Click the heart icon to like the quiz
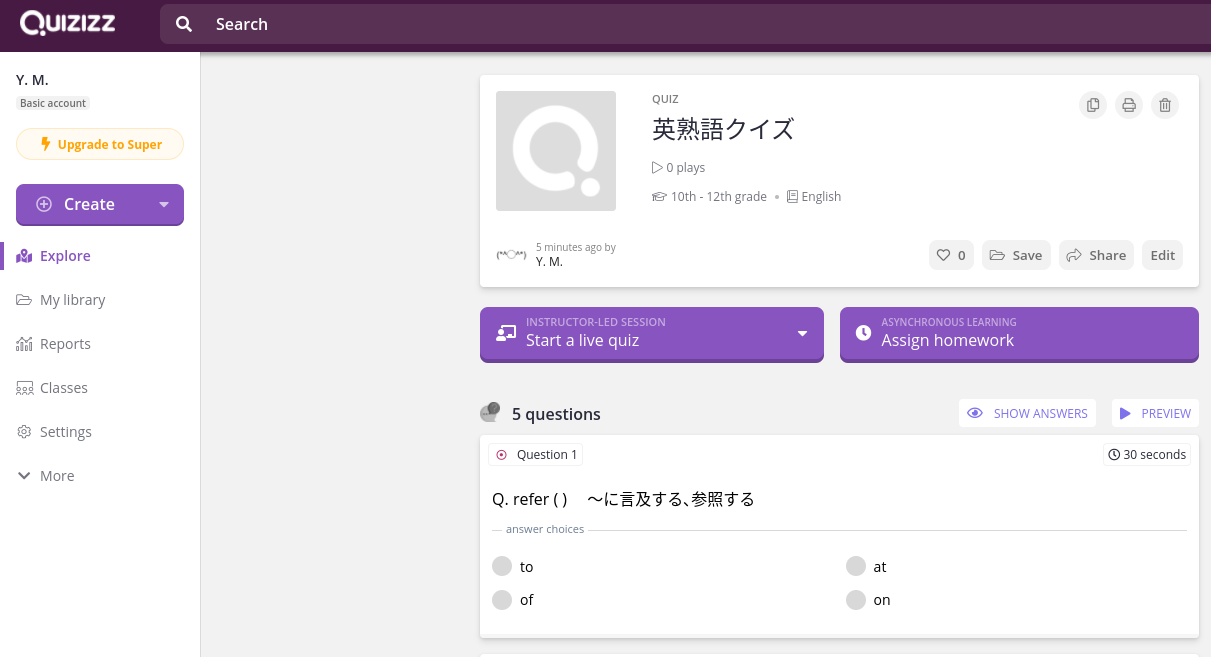 (941, 255)
